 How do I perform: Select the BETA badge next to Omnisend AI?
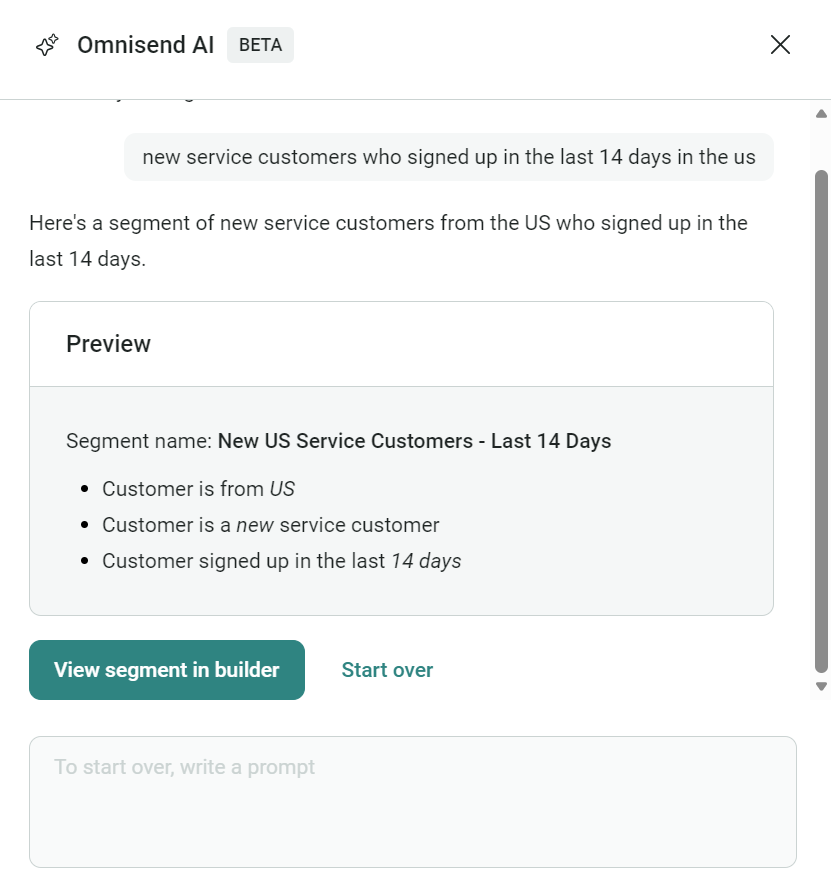coord(260,45)
